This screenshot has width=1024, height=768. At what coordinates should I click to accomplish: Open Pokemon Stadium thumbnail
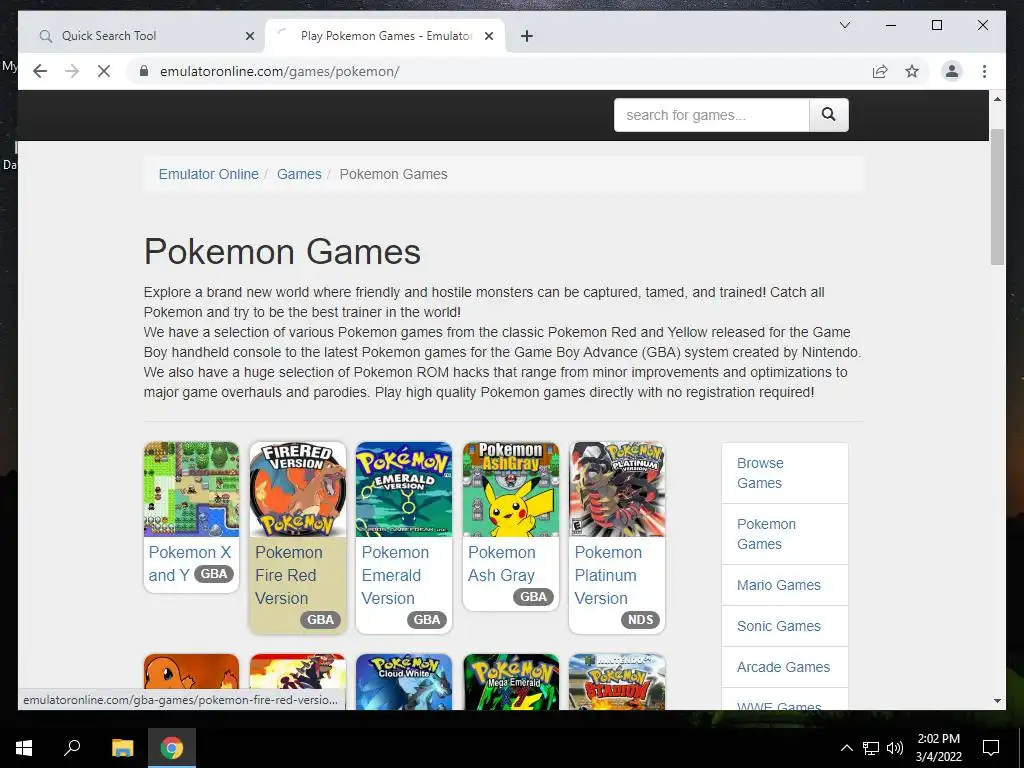click(617, 682)
